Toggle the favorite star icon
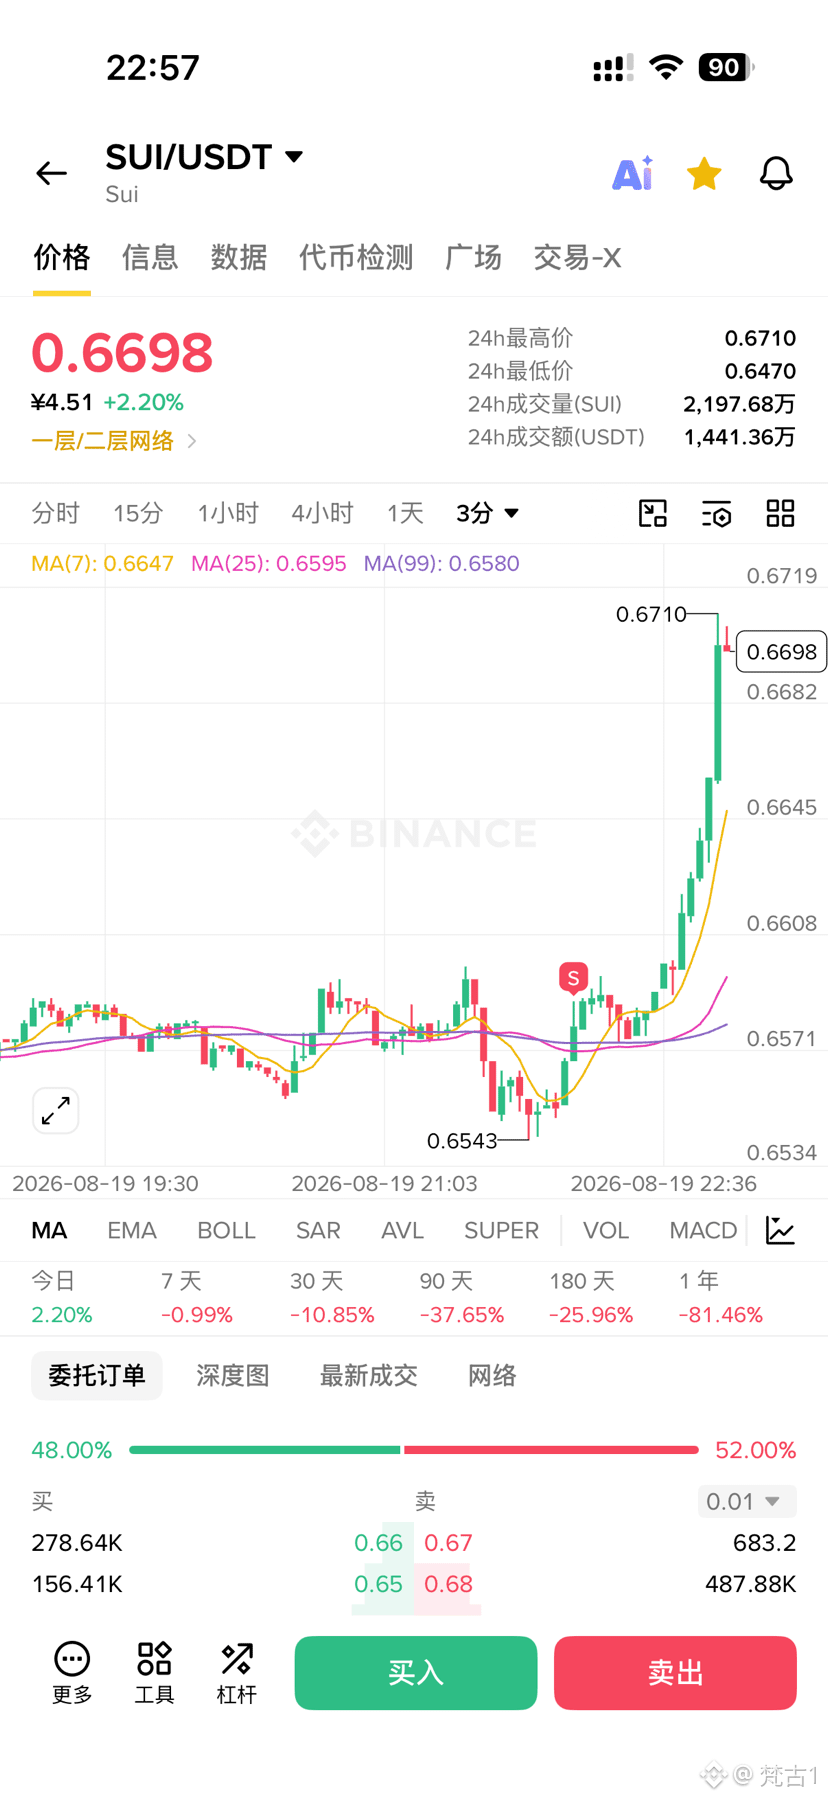 pyautogui.click(x=704, y=173)
